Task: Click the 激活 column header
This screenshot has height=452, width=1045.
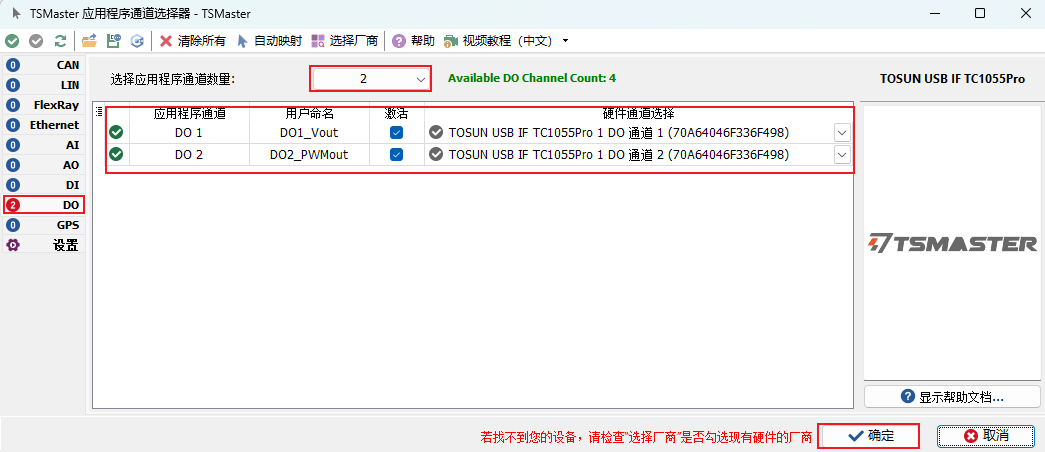Action: [397, 114]
